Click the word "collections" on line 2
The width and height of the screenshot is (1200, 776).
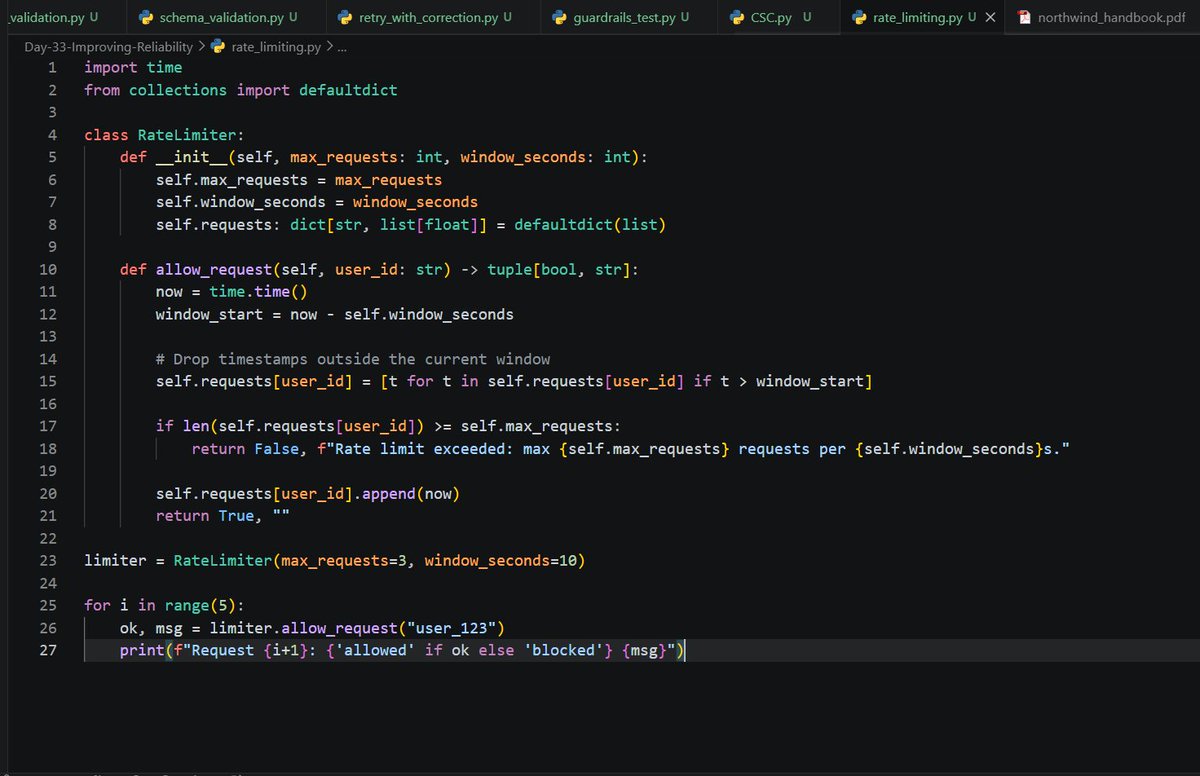pos(178,90)
